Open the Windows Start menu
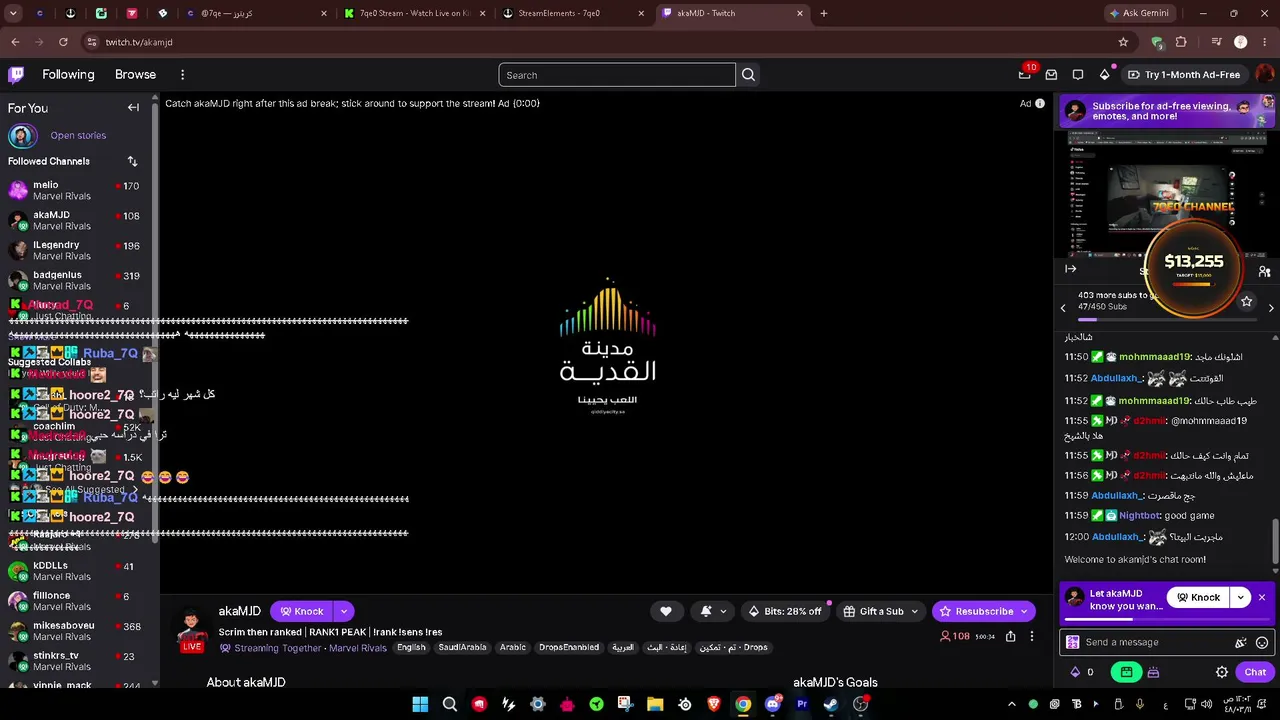This screenshot has height=720, width=1280. [x=420, y=705]
